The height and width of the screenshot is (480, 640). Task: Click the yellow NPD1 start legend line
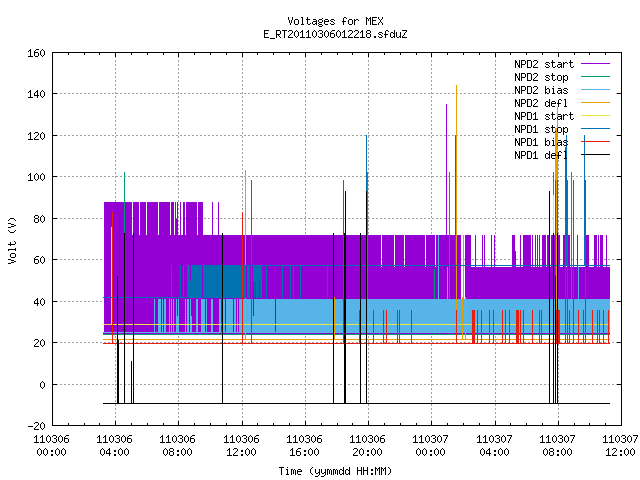point(595,116)
